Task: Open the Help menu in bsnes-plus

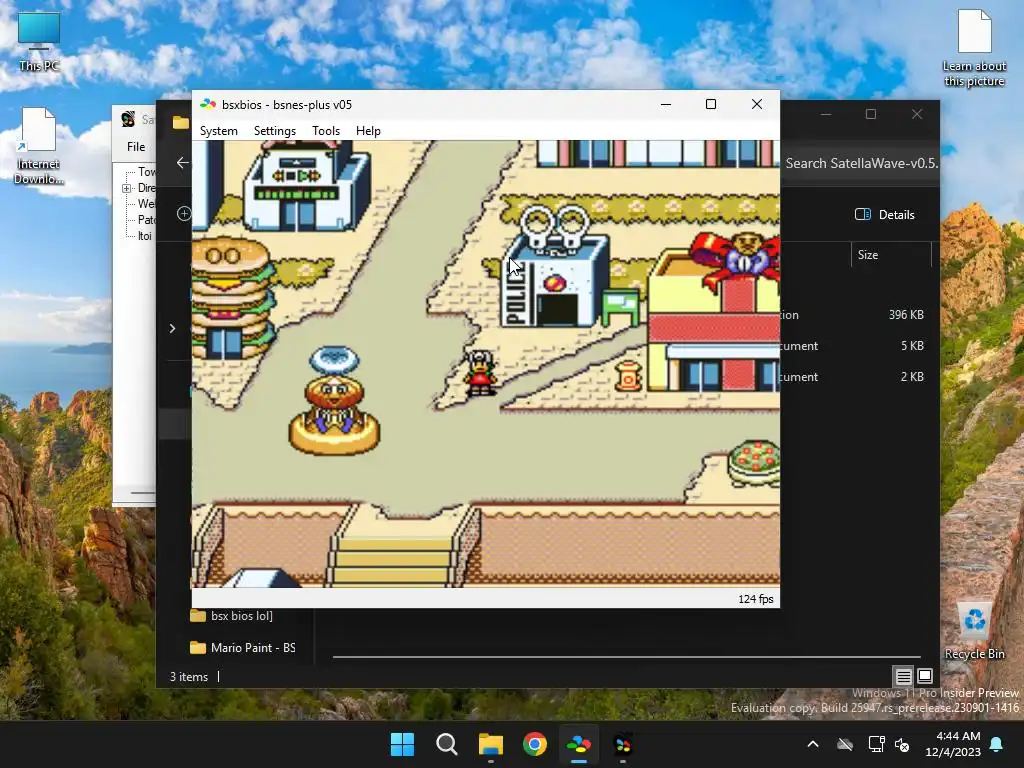Action: tap(368, 131)
